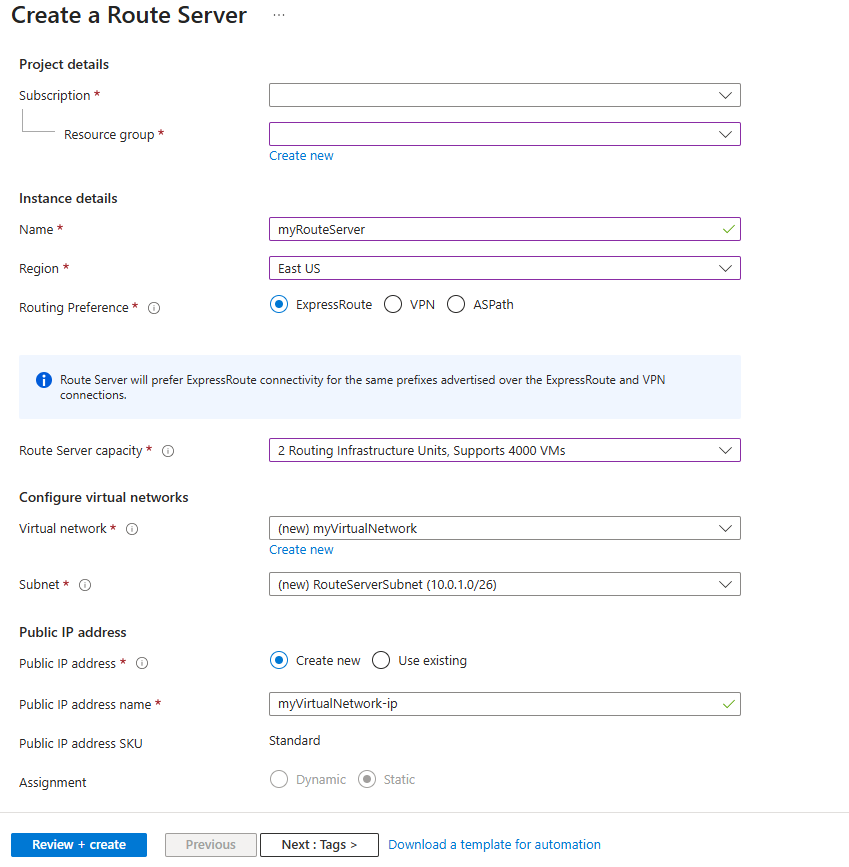This screenshot has width=849, height=867.
Task: Open the ellipsis menu beside the title
Action: click(x=279, y=15)
